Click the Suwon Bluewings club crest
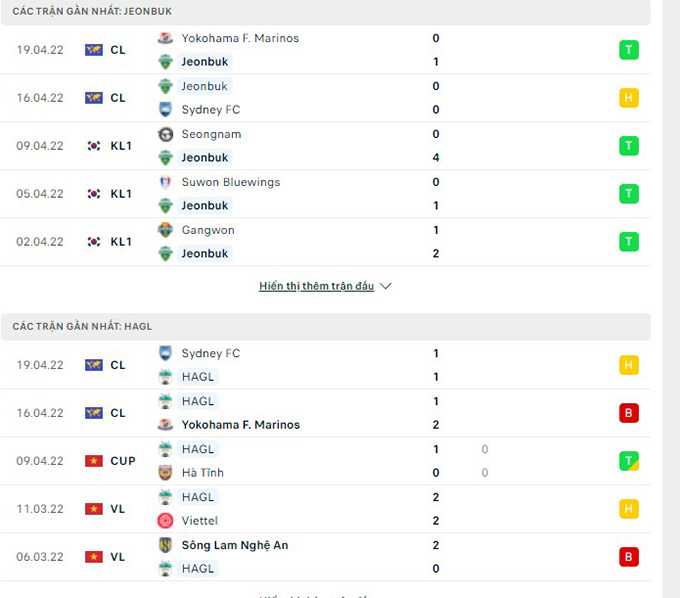680x598 pixels. (166, 182)
